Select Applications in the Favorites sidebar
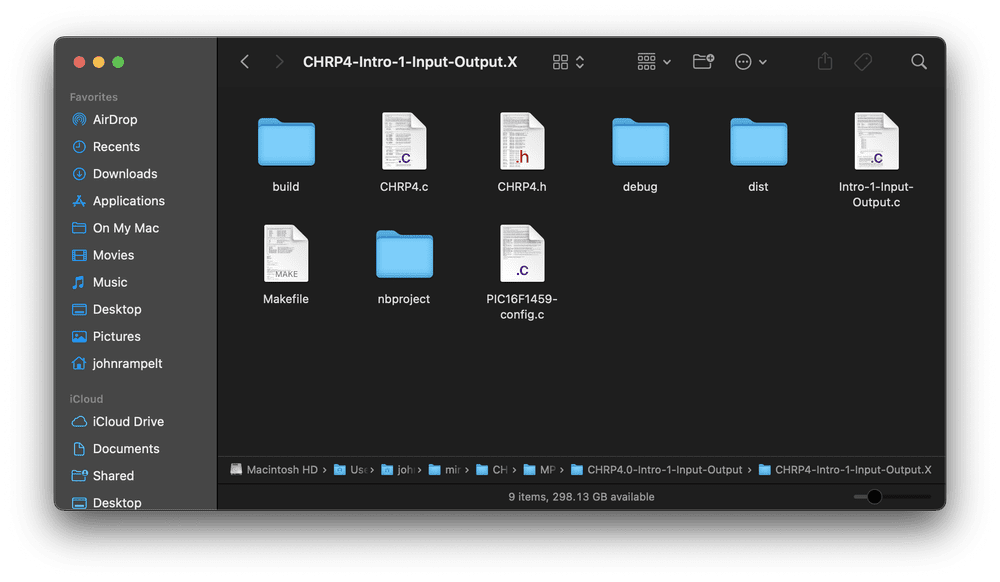 coord(126,200)
